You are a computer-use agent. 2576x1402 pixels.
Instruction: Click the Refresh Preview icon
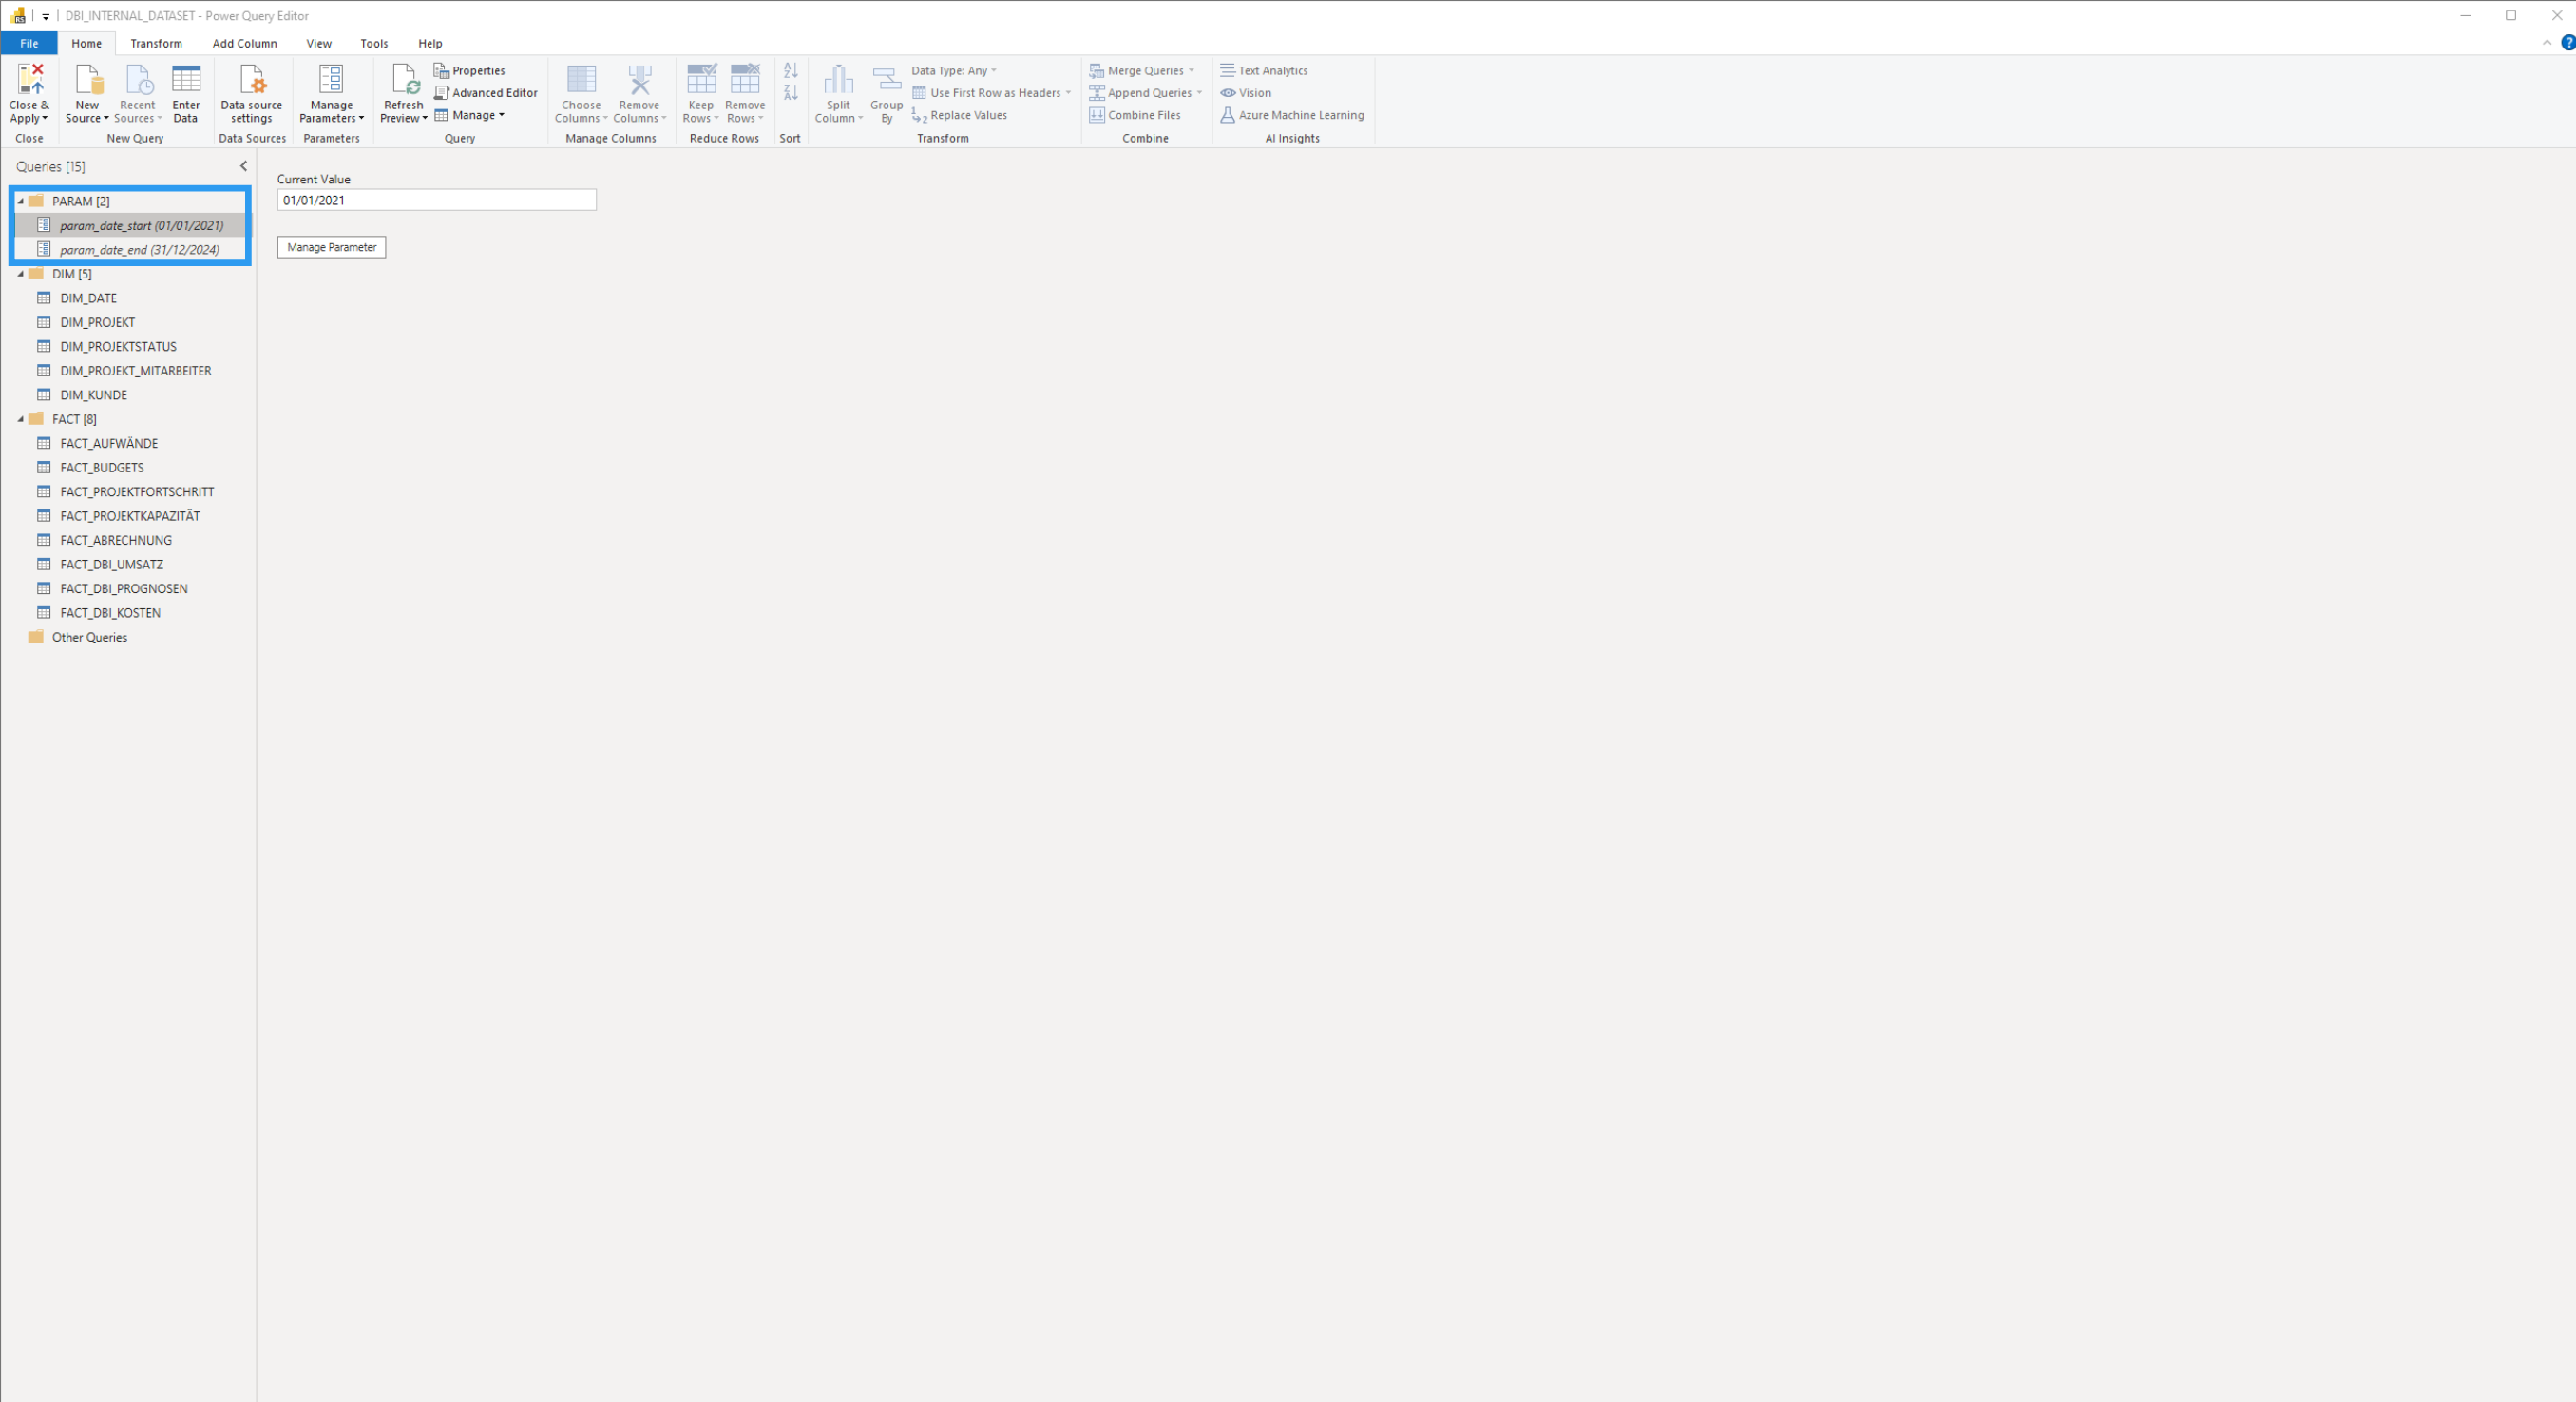click(404, 80)
